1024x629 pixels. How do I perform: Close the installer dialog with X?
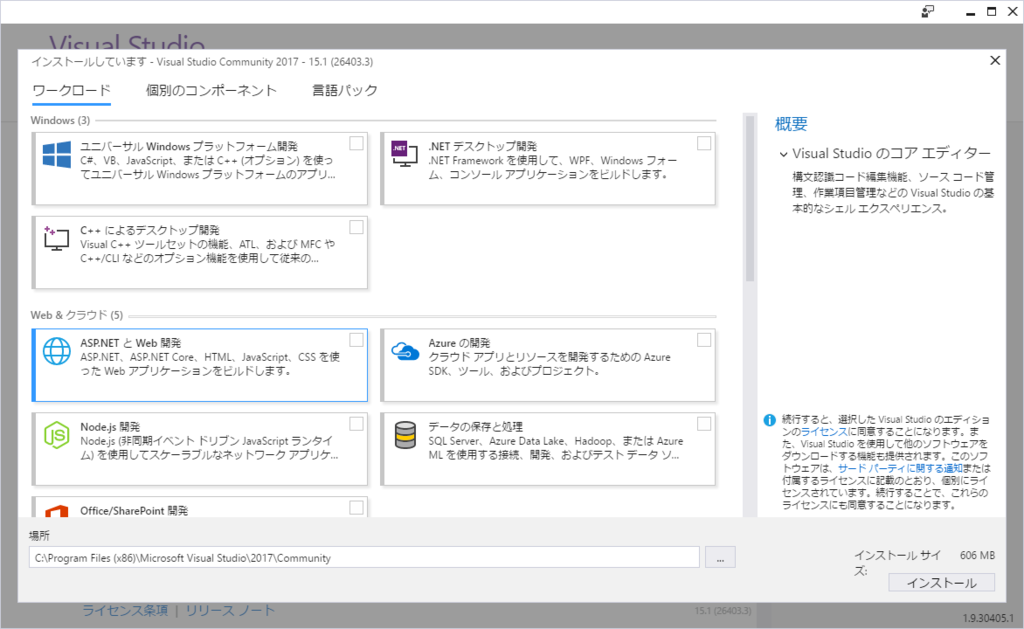[995, 60]
